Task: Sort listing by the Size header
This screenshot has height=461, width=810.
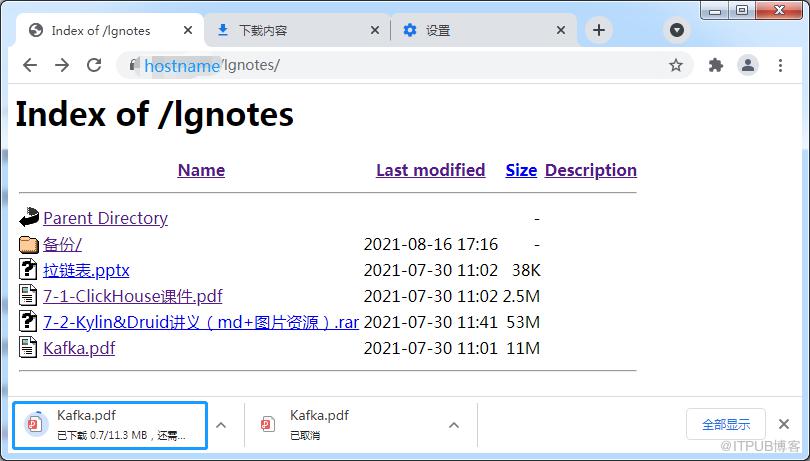Action: (521, 170)
